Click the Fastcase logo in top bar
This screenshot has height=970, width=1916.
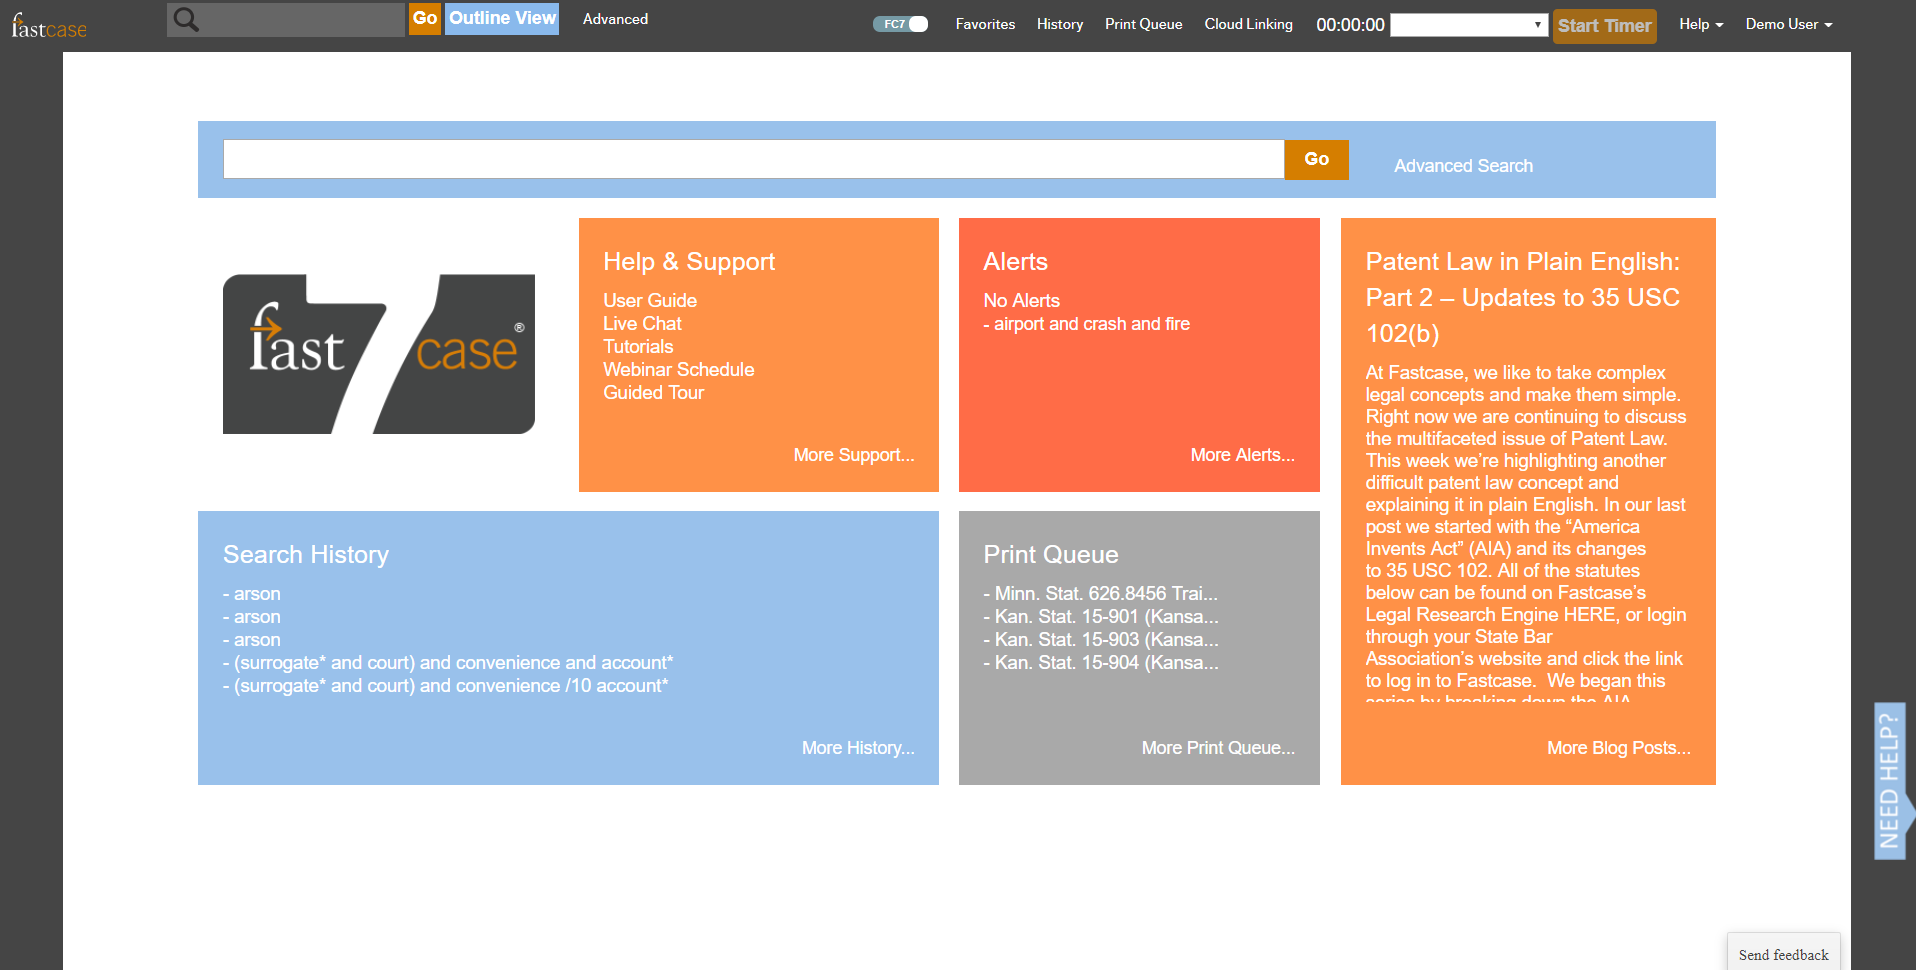[x=49, y=26]
